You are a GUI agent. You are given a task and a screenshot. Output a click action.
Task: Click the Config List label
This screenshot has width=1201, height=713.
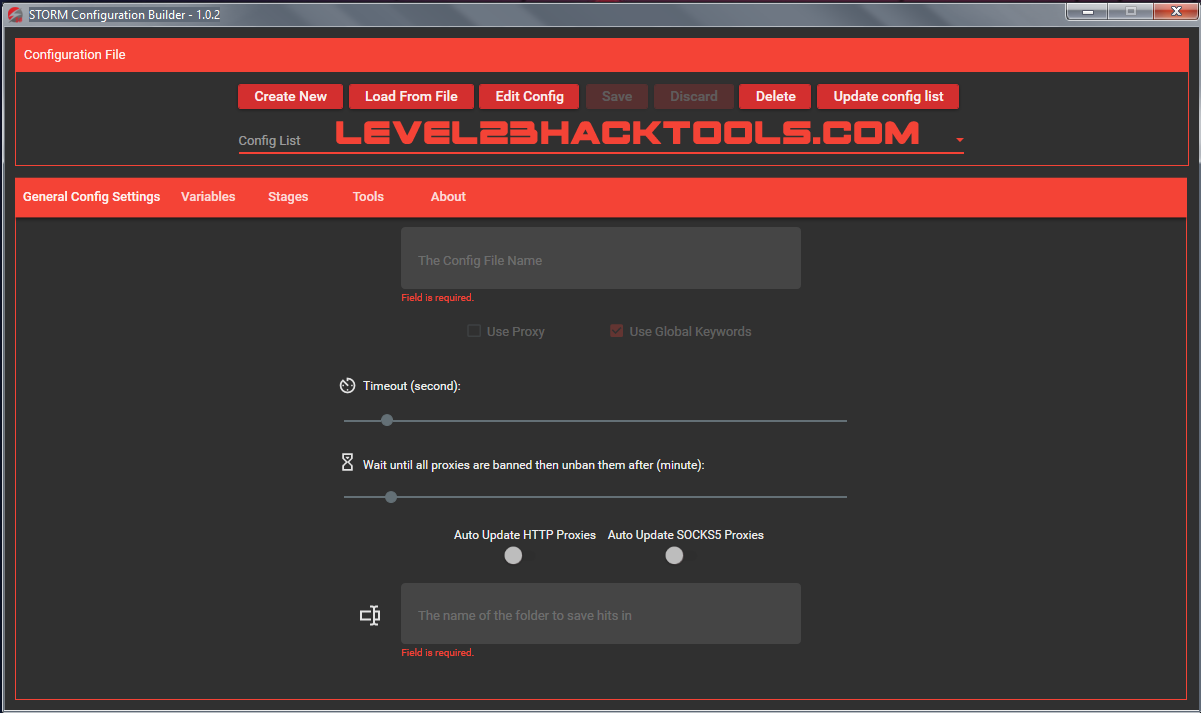(x=269, y=141)
